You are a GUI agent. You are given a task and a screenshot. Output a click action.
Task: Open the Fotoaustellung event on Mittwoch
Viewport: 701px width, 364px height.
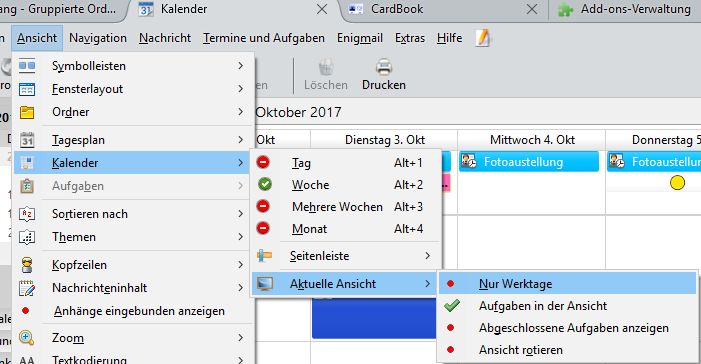(529, 161)
